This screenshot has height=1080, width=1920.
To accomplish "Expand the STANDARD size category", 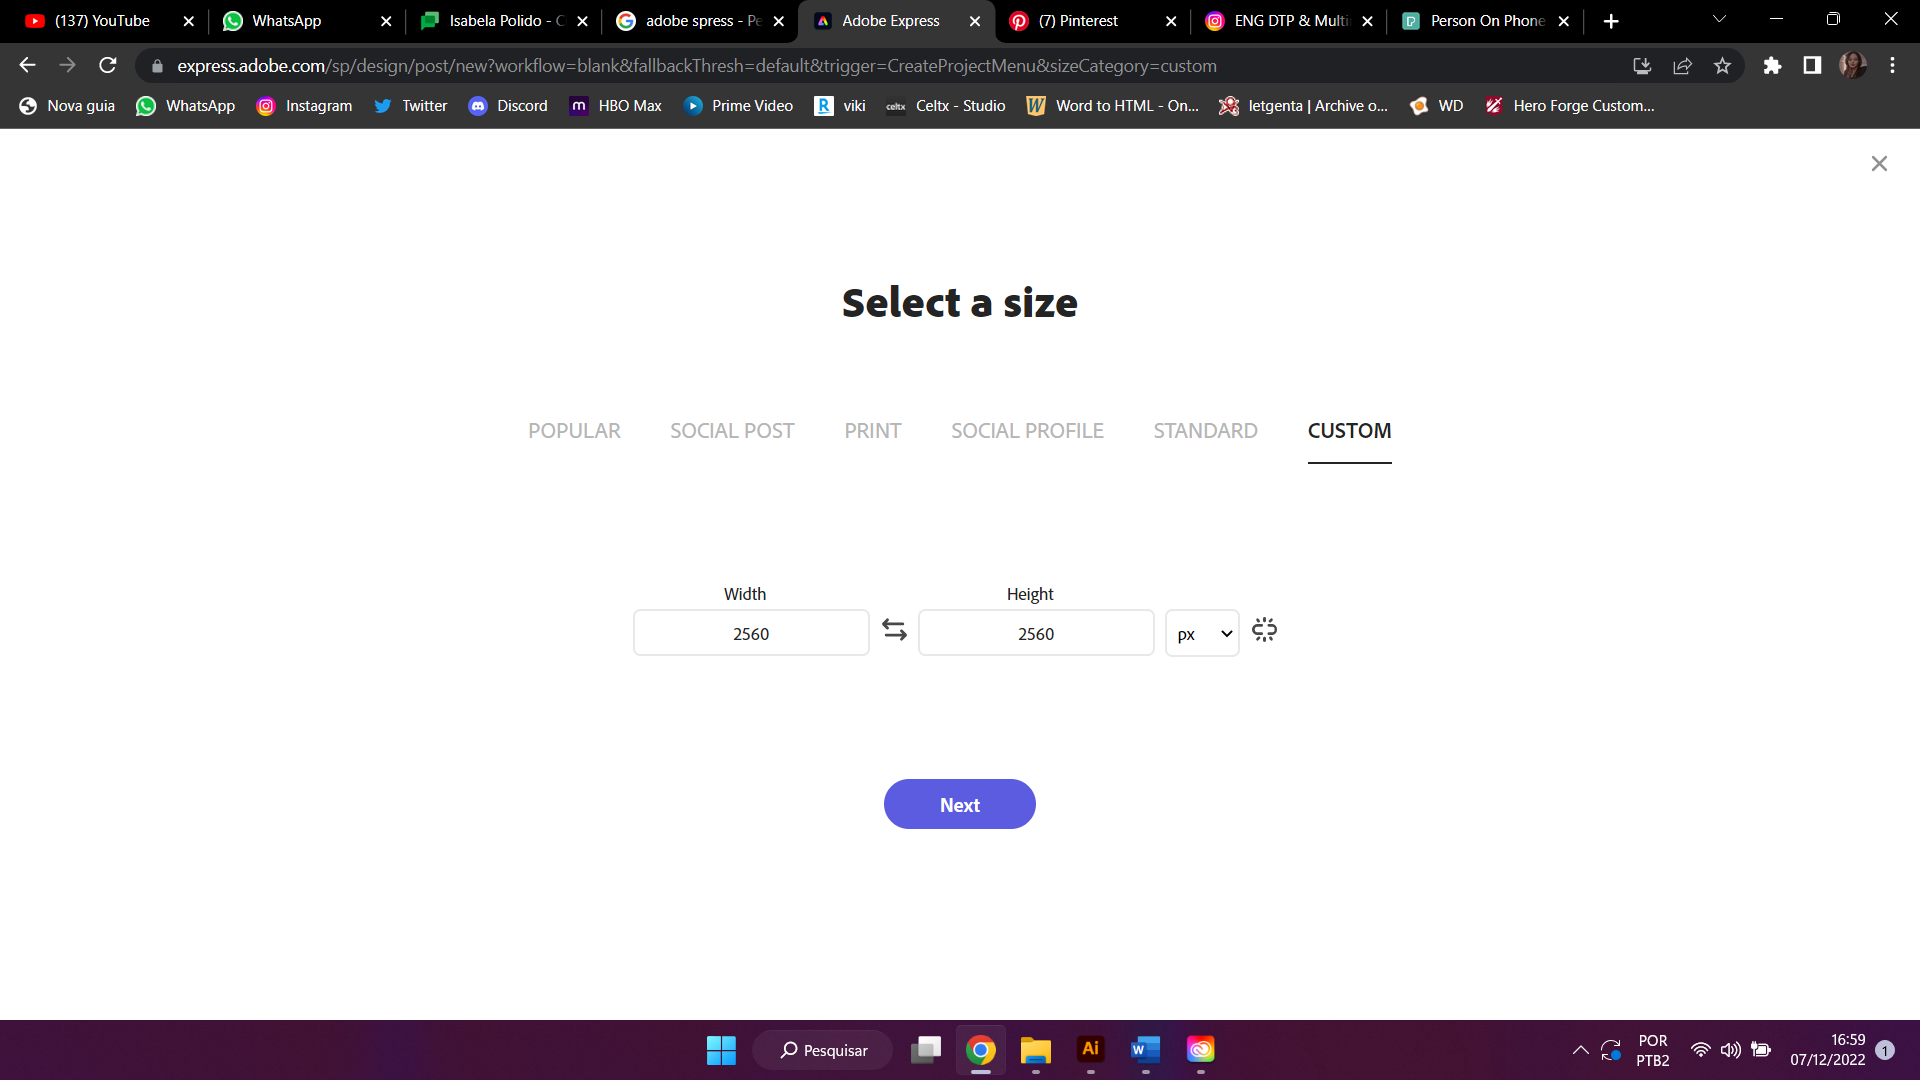I will point(1205,430).
